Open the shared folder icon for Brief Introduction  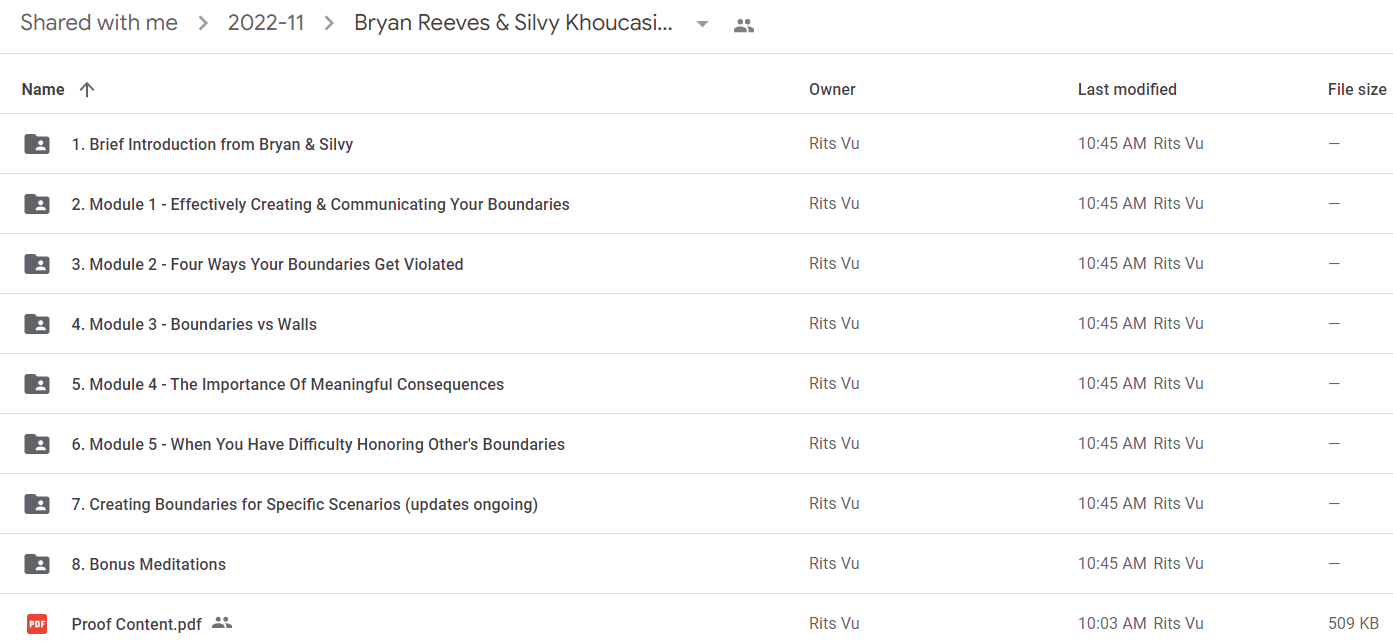[37, 144]
